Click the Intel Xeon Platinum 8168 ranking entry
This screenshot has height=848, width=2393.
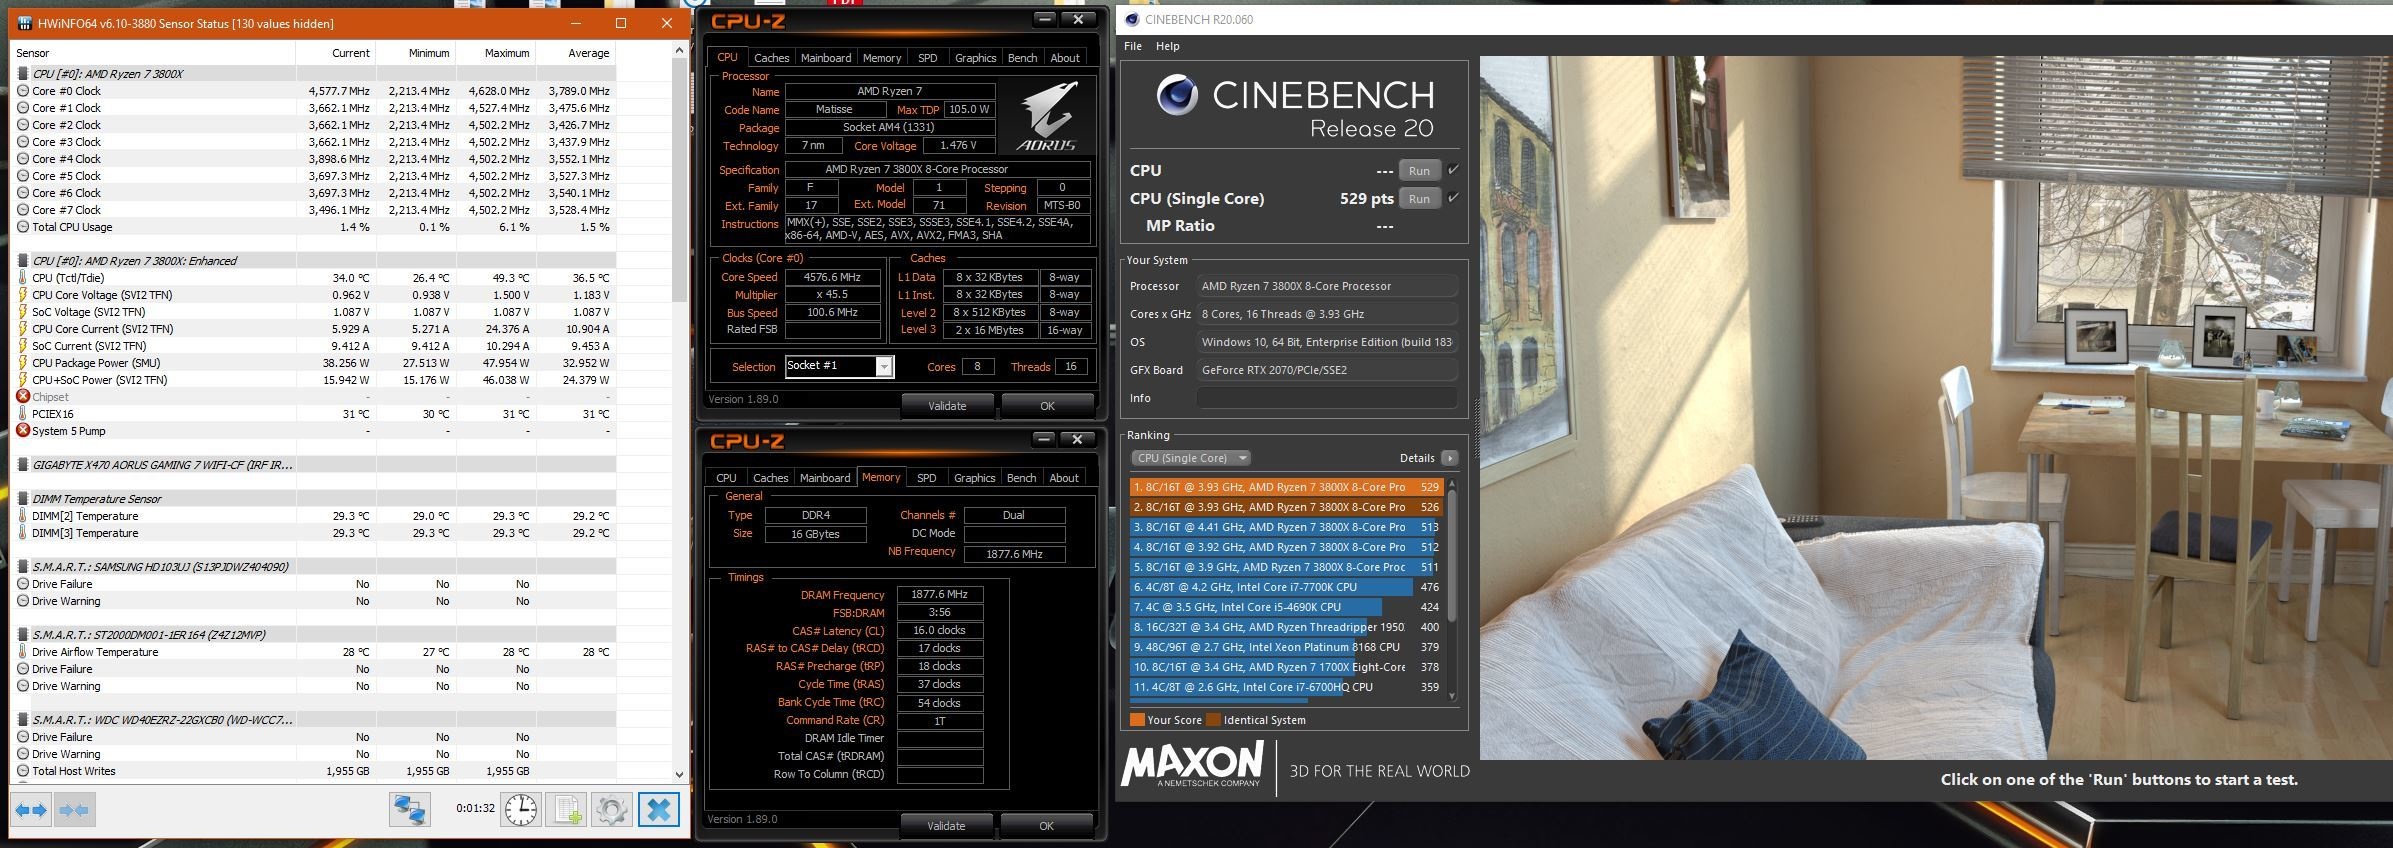(x=1287, y=647)
